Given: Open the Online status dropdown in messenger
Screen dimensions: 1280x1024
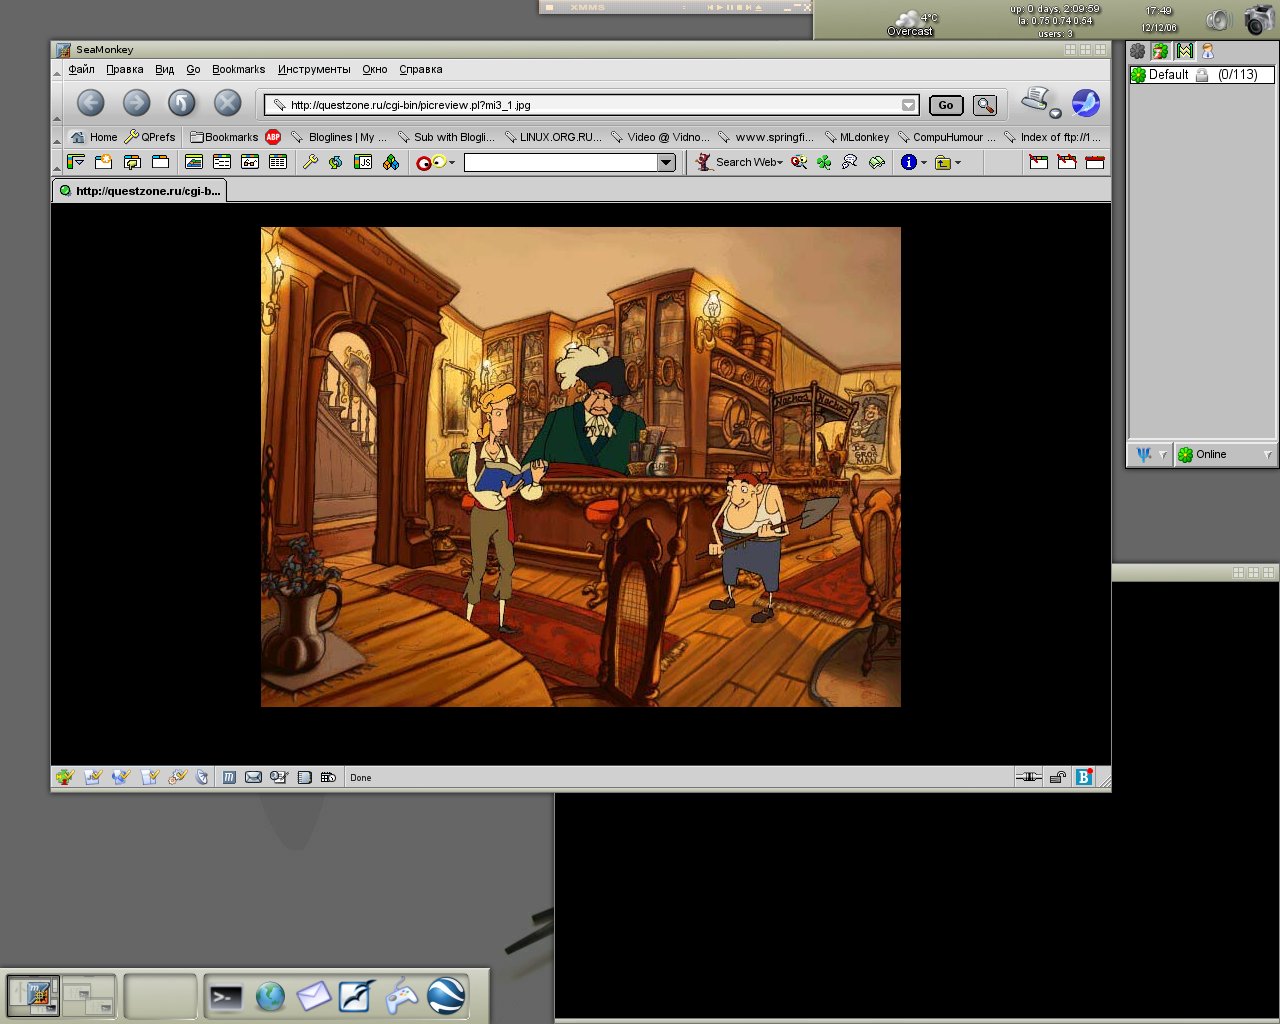Looking at the screenshot, I should pyautogui.click(x=1224, y=454).
